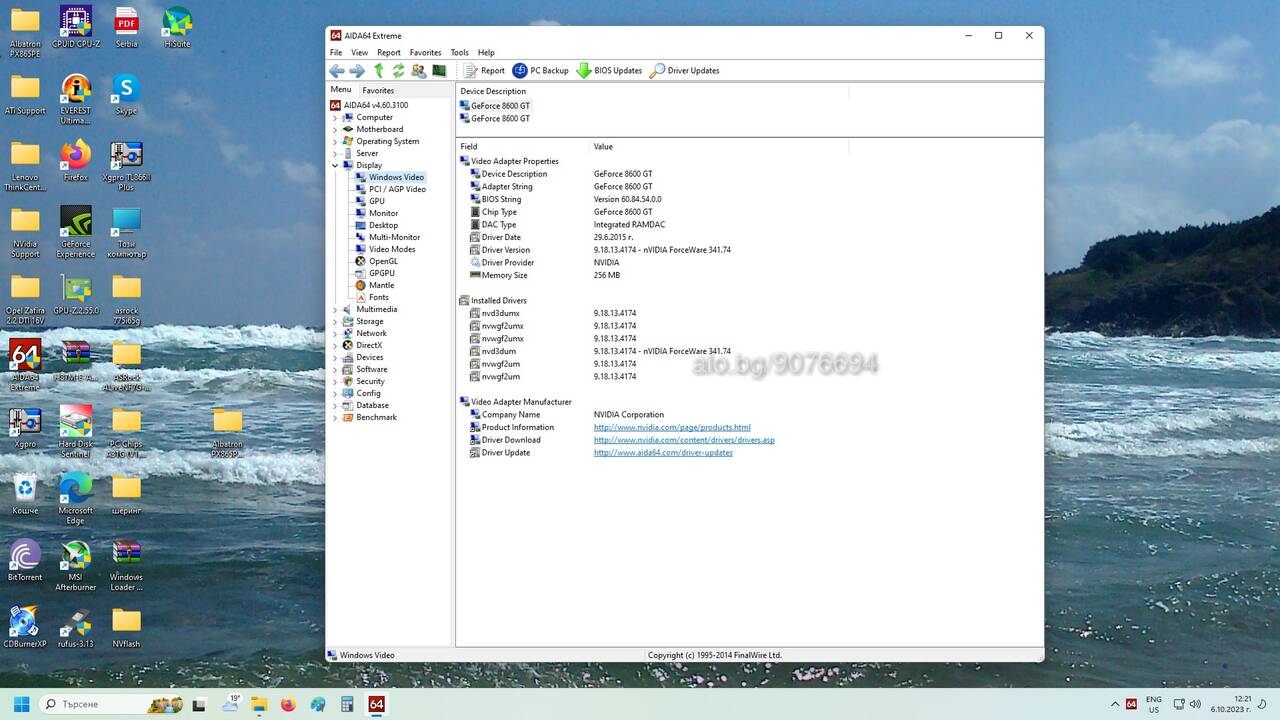
Task: Open the GeForce Experience desktop icon
Action: pos(76,233)
